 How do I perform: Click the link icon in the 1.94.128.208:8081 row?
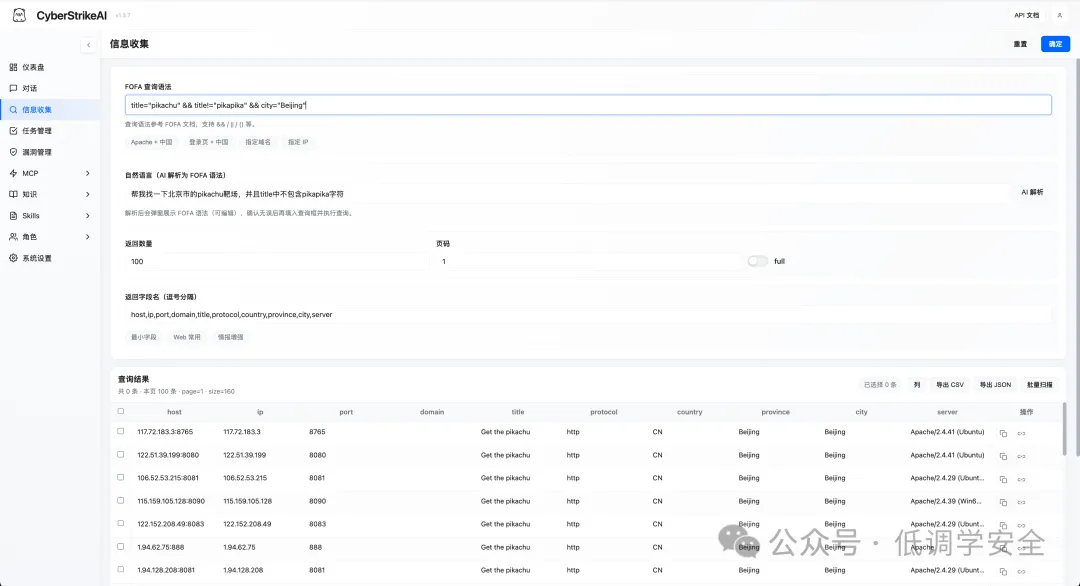tap(1021, 572)
